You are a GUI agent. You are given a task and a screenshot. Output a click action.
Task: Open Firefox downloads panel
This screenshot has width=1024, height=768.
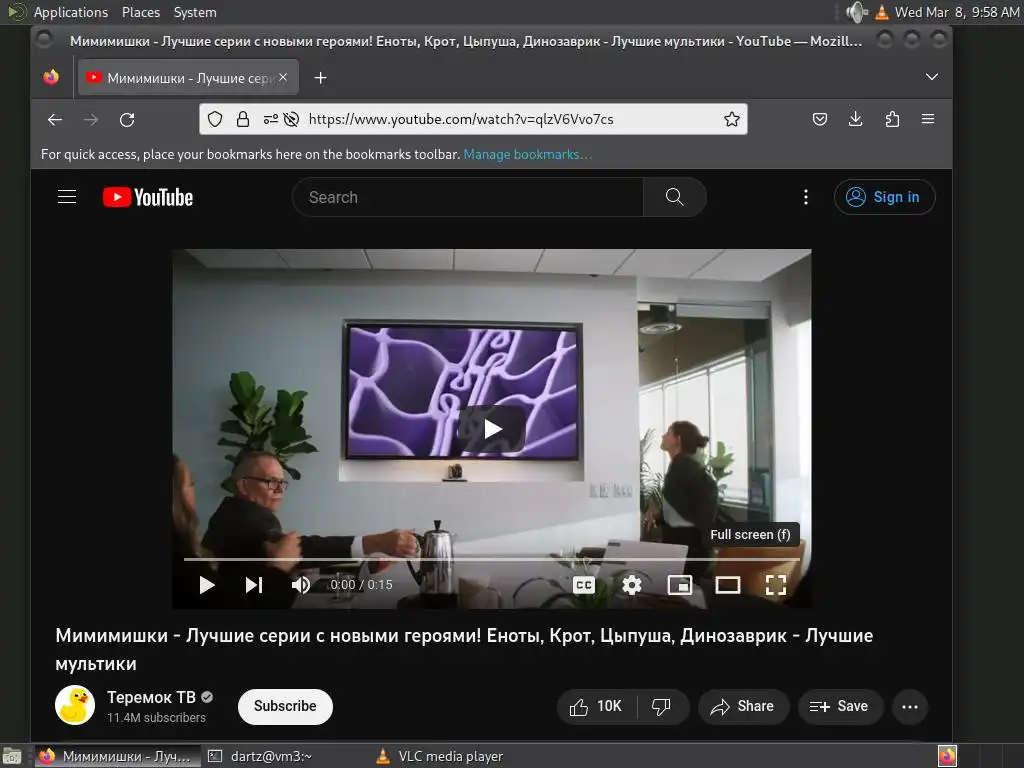coord(856,119)
